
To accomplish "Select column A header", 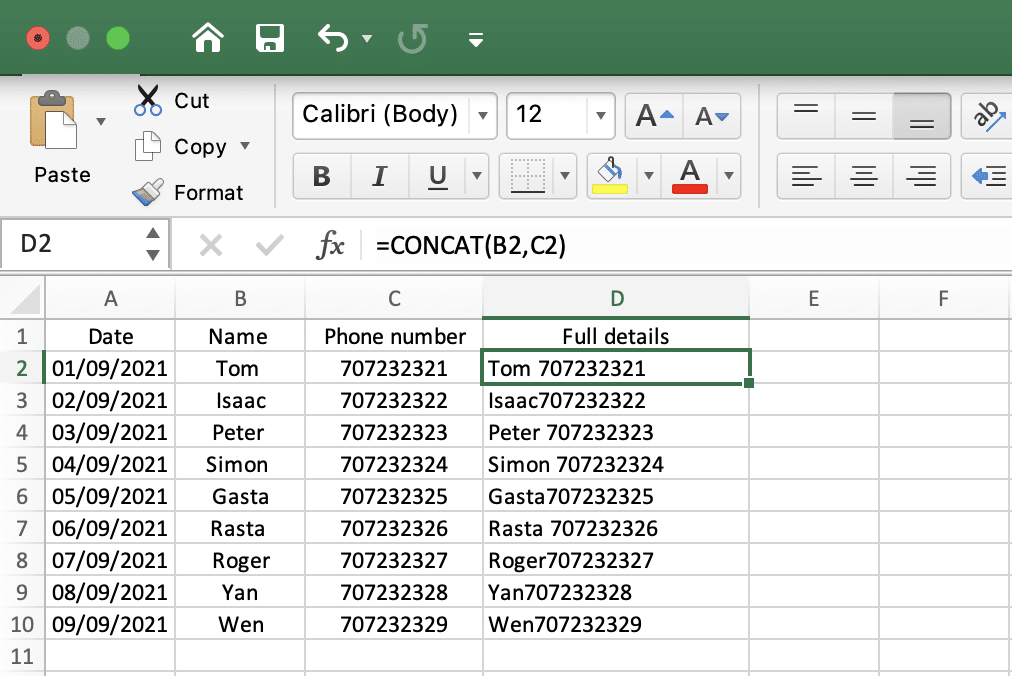I will [110, 298].
